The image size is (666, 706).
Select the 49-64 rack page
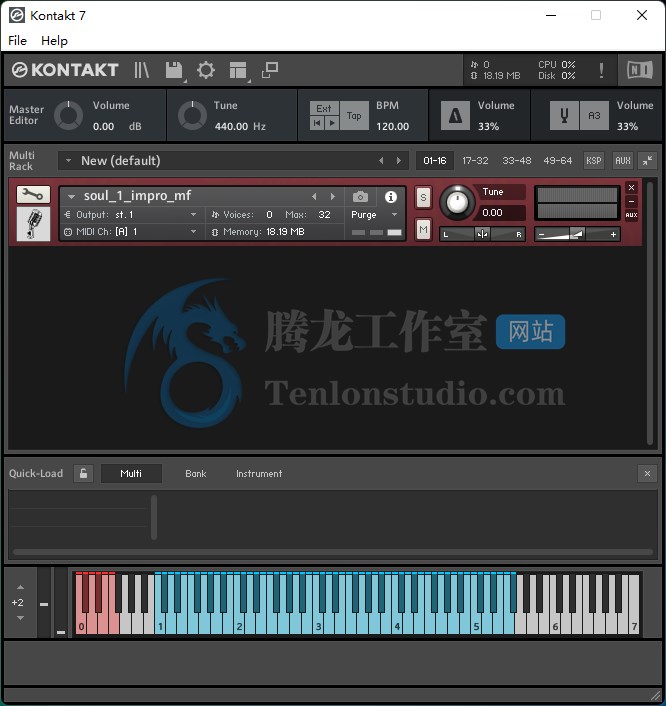pos(557,161)
